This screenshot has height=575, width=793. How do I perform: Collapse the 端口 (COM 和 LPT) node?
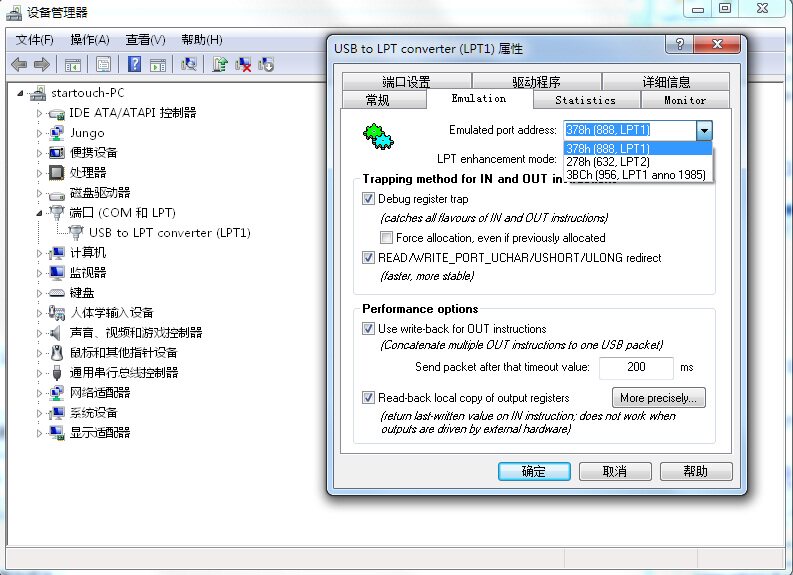(x=39, y=213)
